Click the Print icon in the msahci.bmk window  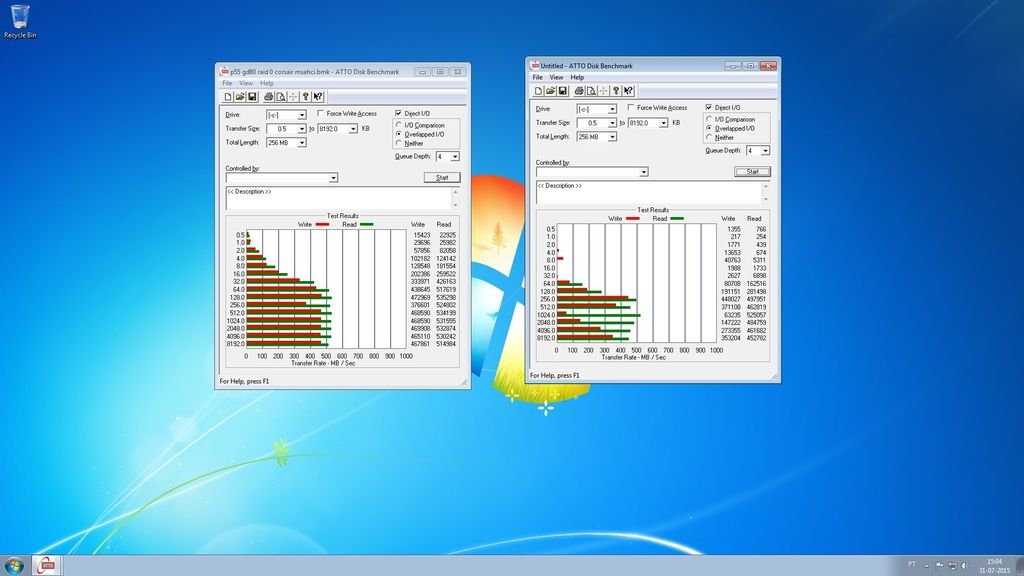(268, 97)
